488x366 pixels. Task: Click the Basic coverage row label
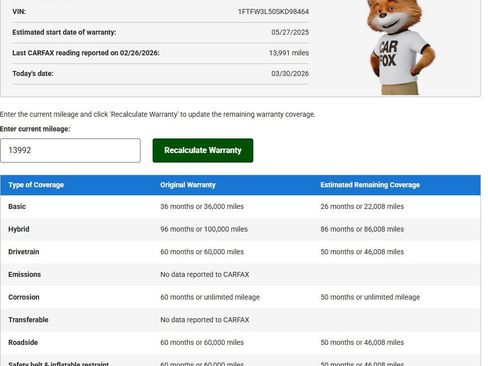pyautogui.click(x=17, y=207)
